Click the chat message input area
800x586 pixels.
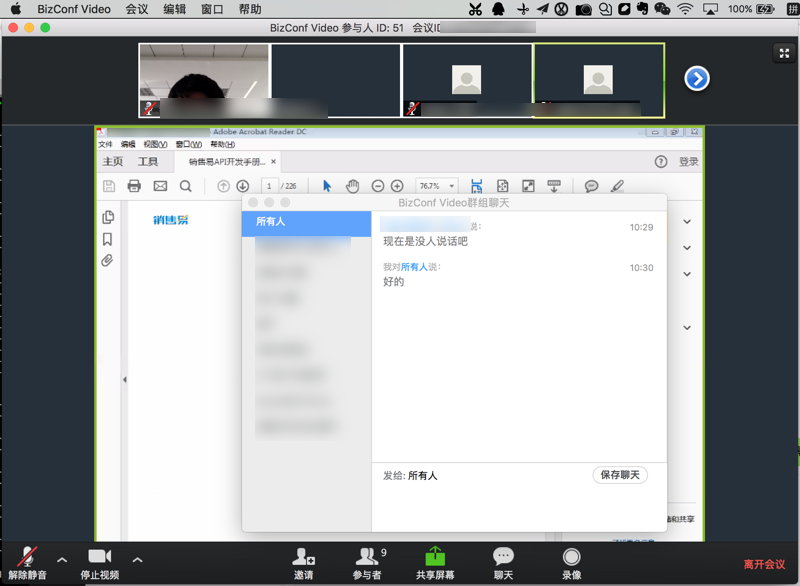pyautogui.click(x=519, y=507)
